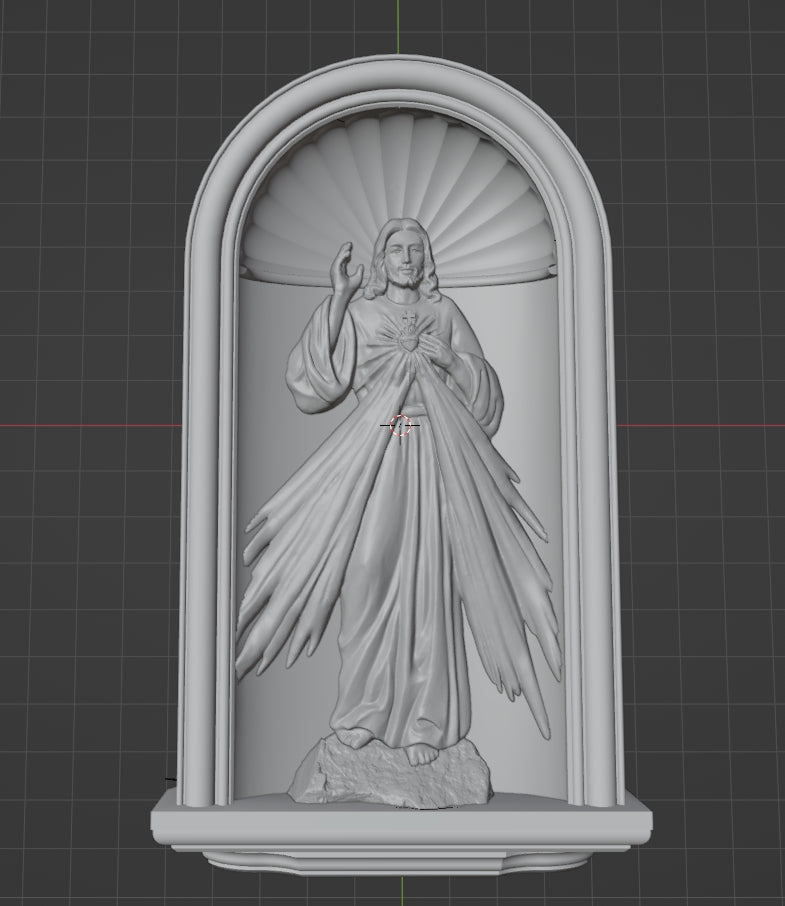Click the statue's bare foot on the right
The width and height of the screenshot is (785, 906).
click(424, 752)
